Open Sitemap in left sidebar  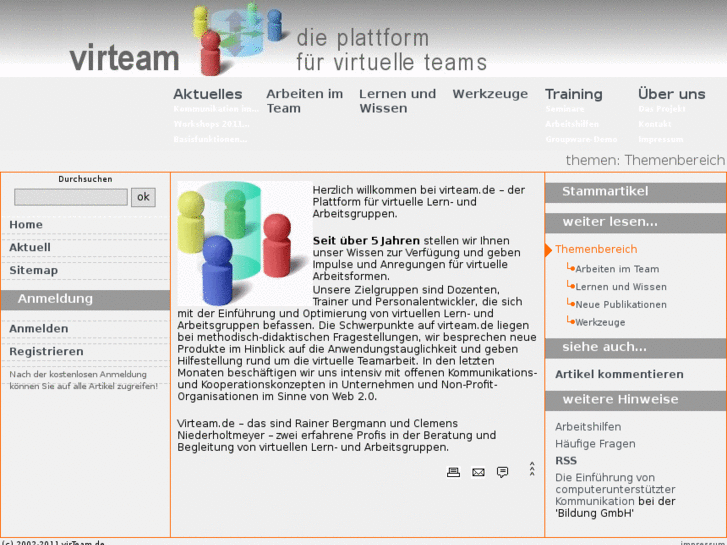[33, 270]
